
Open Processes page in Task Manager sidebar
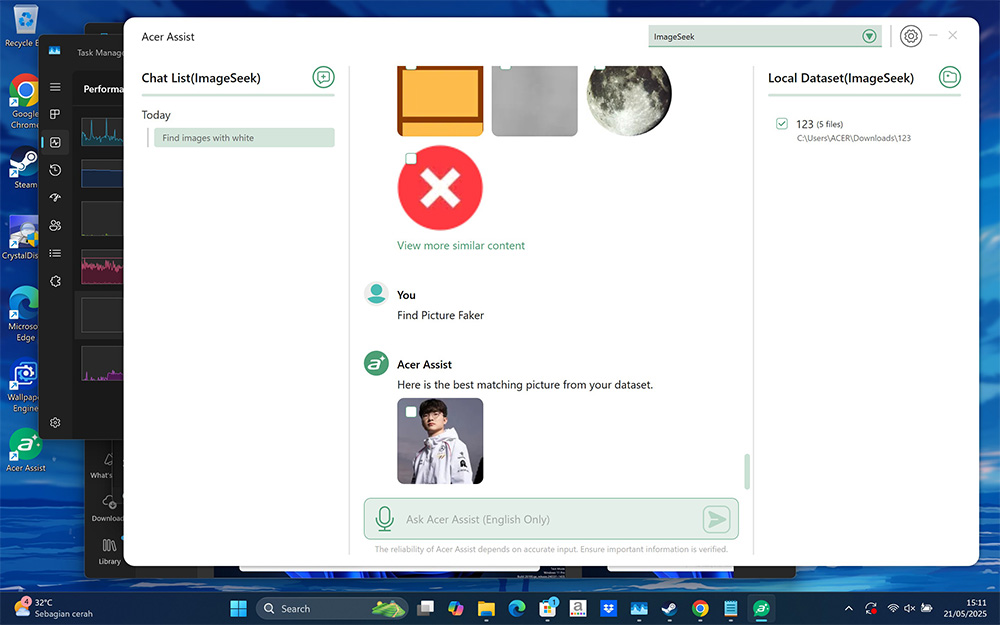(x=55, y=114)
